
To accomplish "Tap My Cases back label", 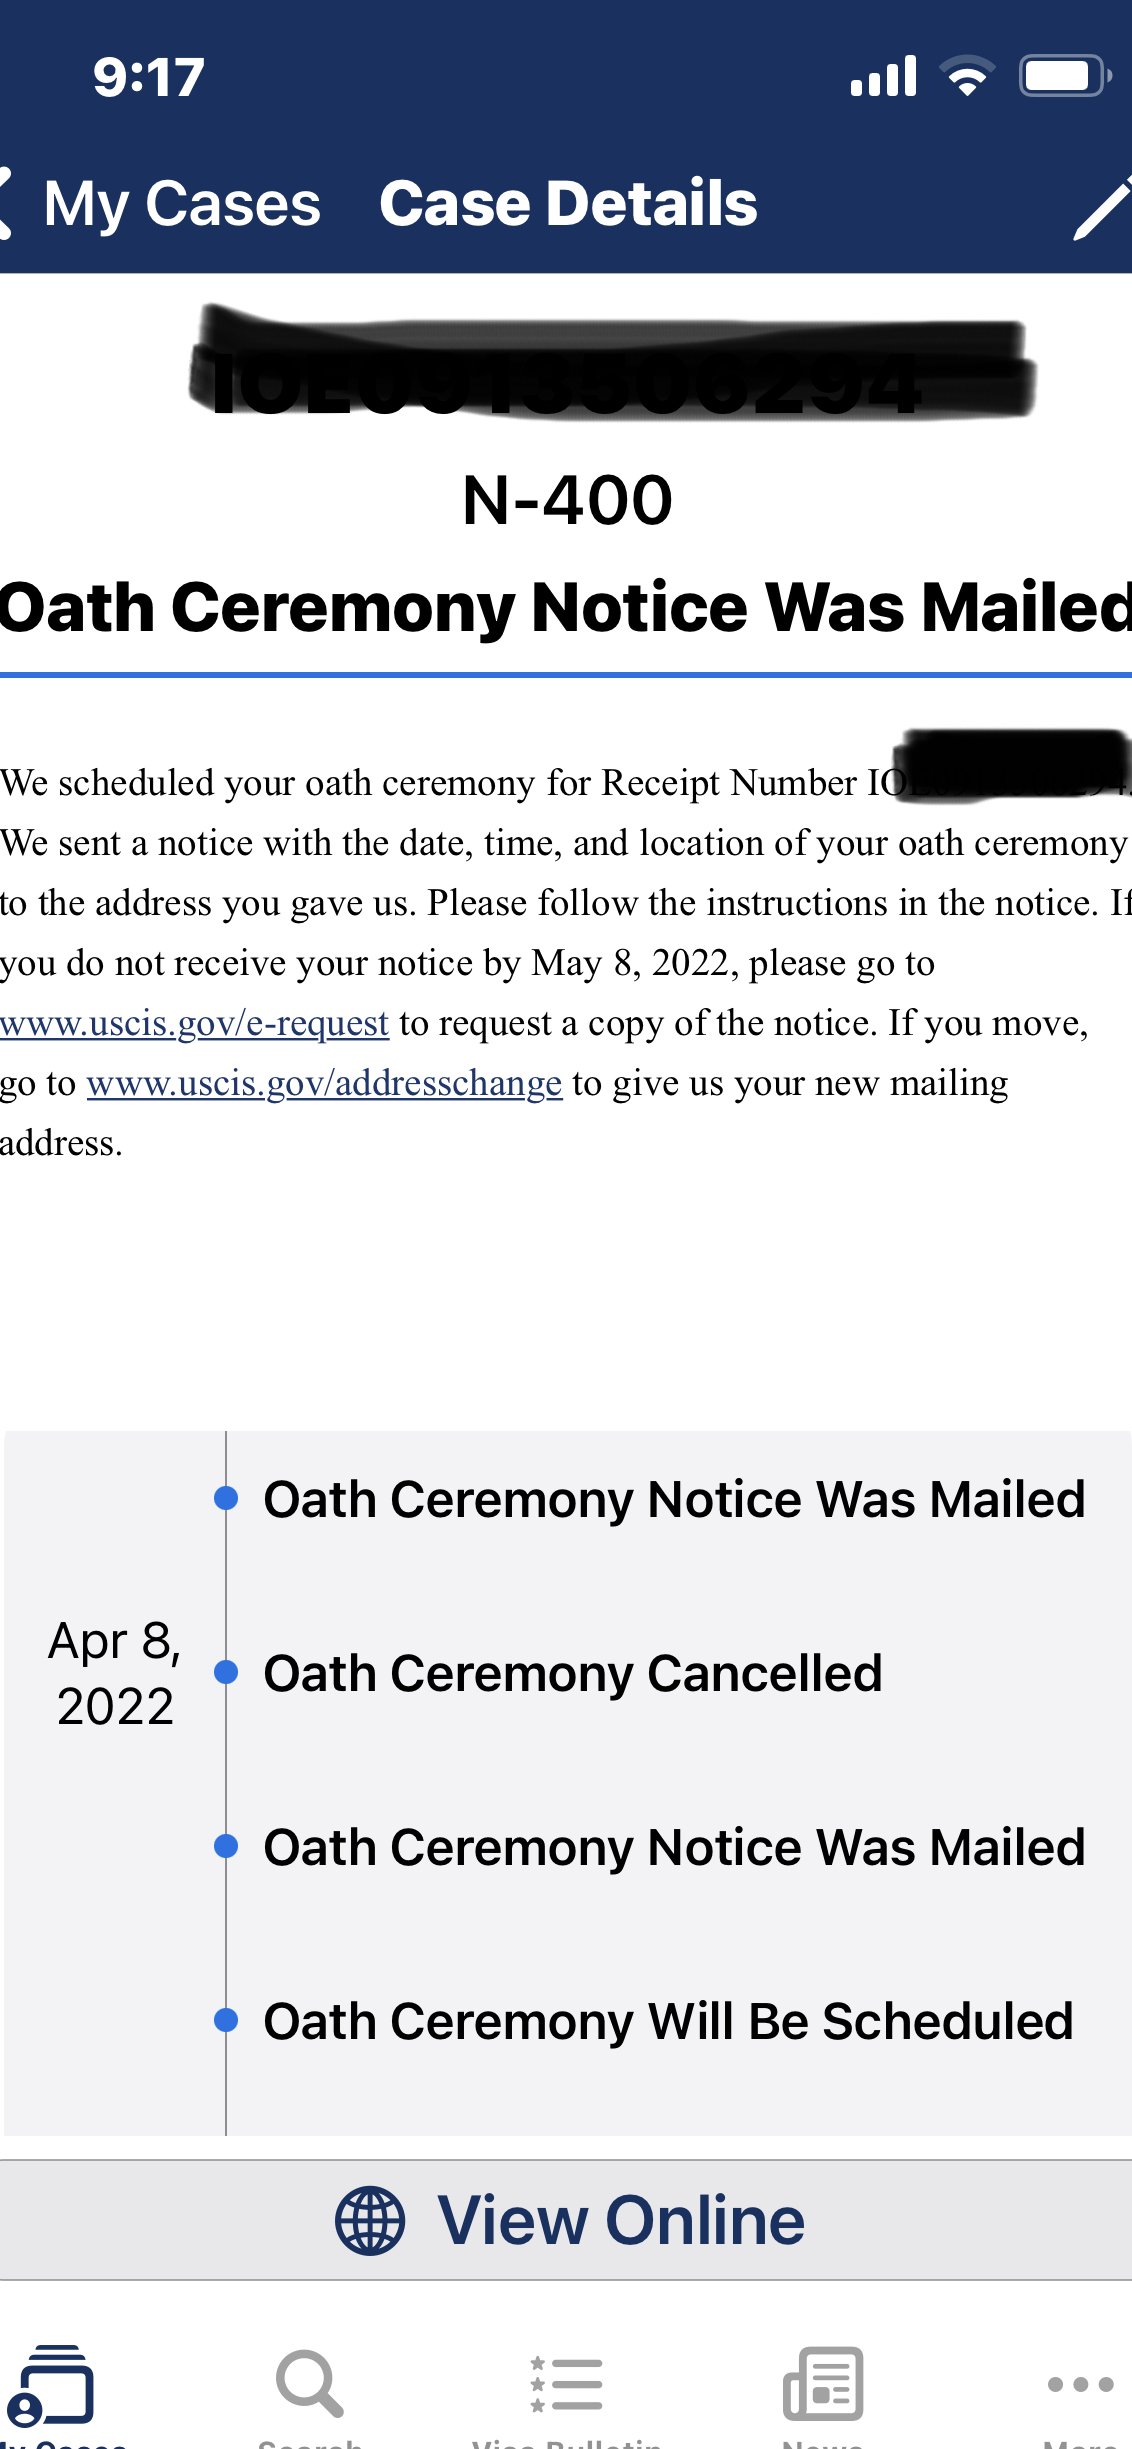I will click(182, 204).
